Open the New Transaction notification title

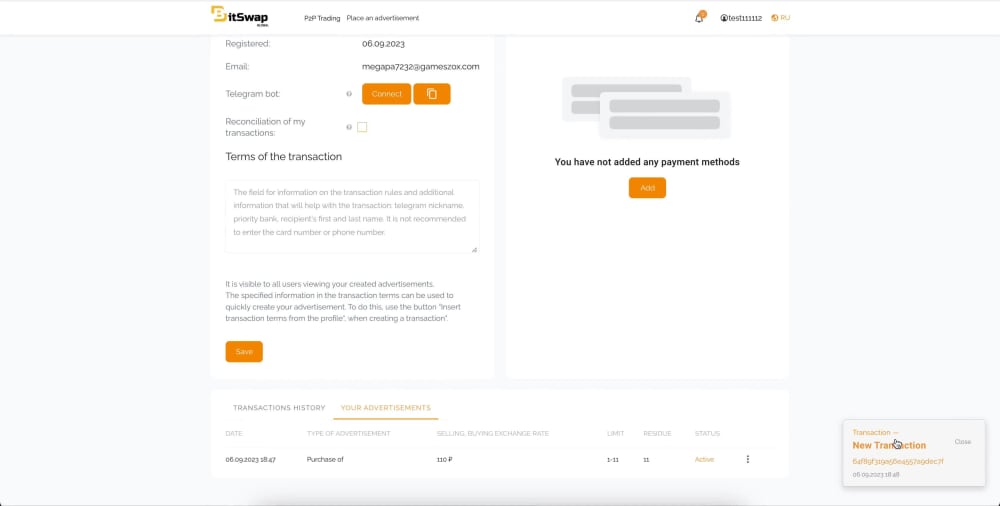(889, 445)
